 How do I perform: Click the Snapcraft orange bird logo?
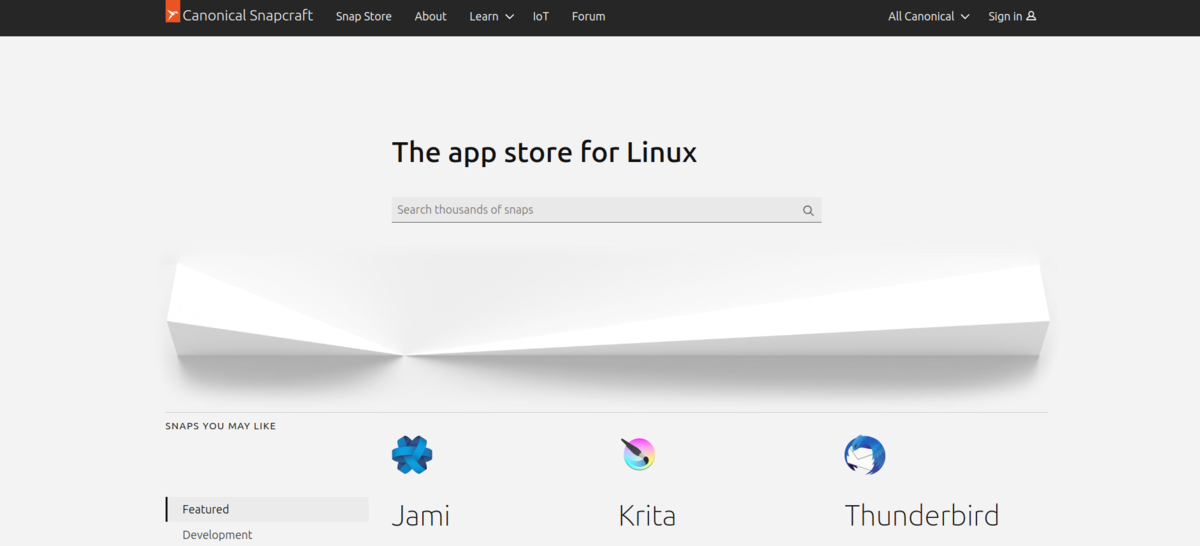(172, 11)
